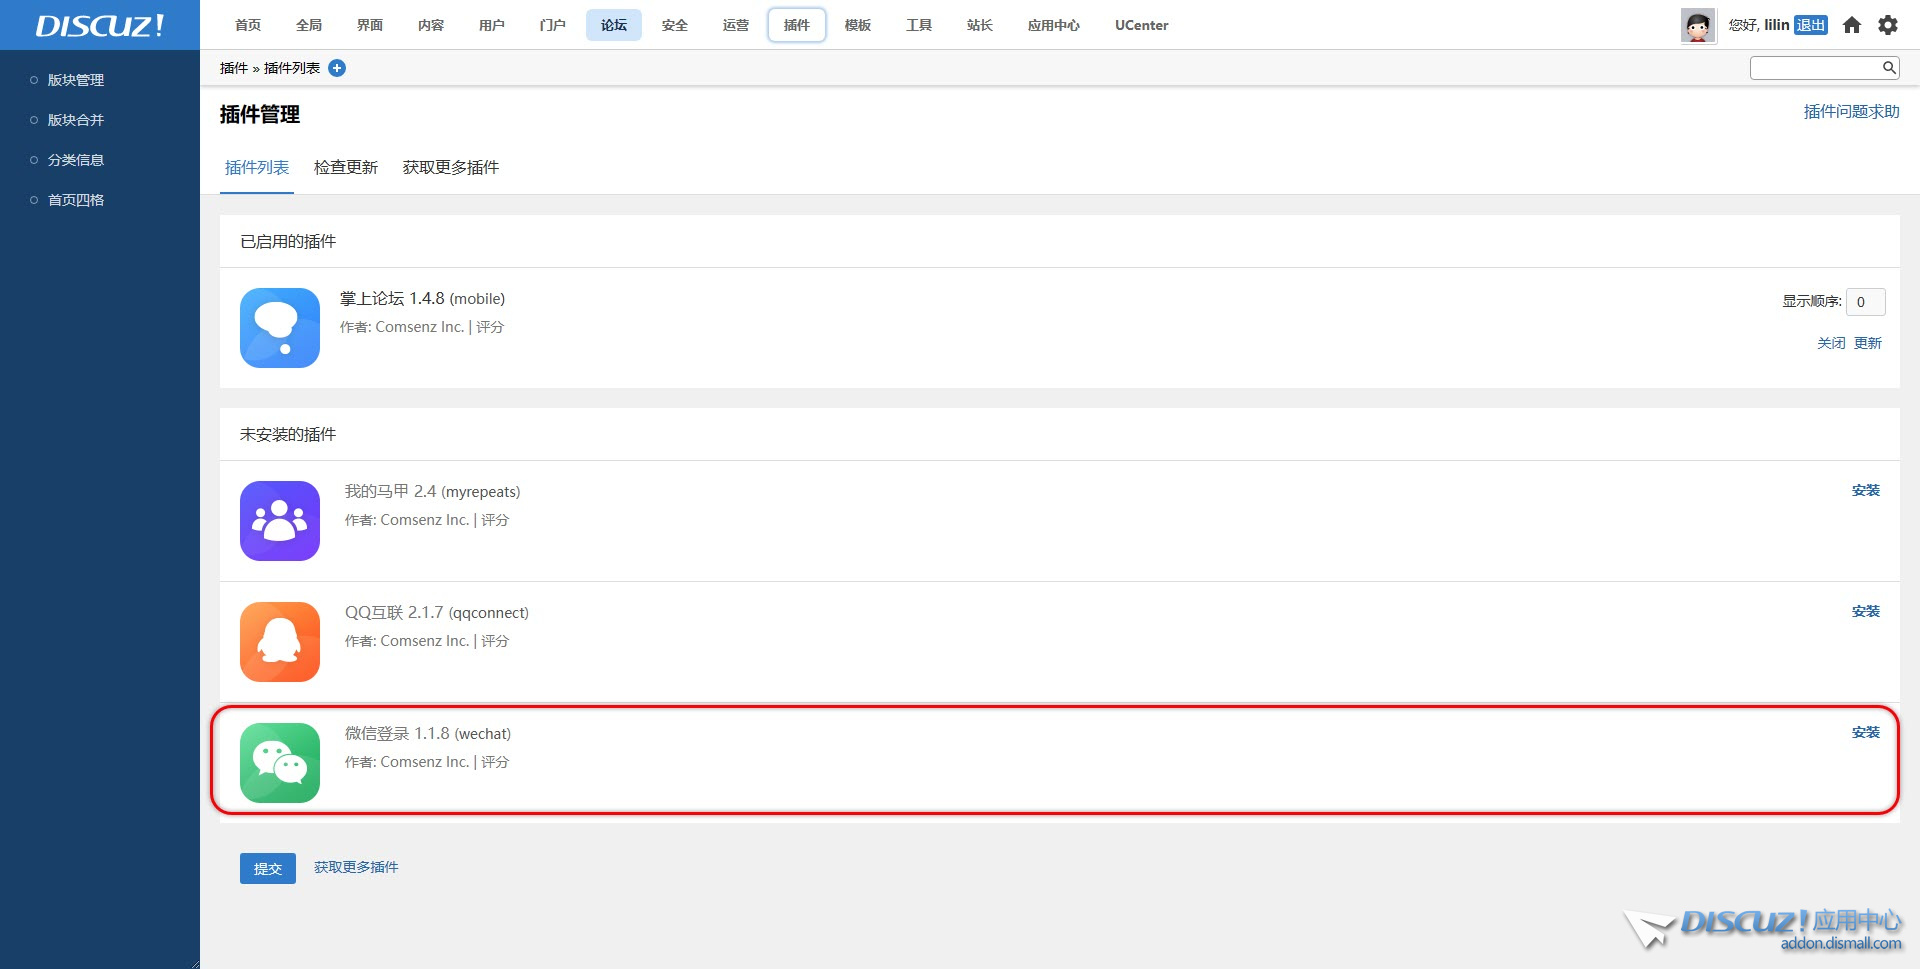
Task: Install the 微信登录 plugin via 安装
Action: pyautogui.click(x=1865, y=733)
